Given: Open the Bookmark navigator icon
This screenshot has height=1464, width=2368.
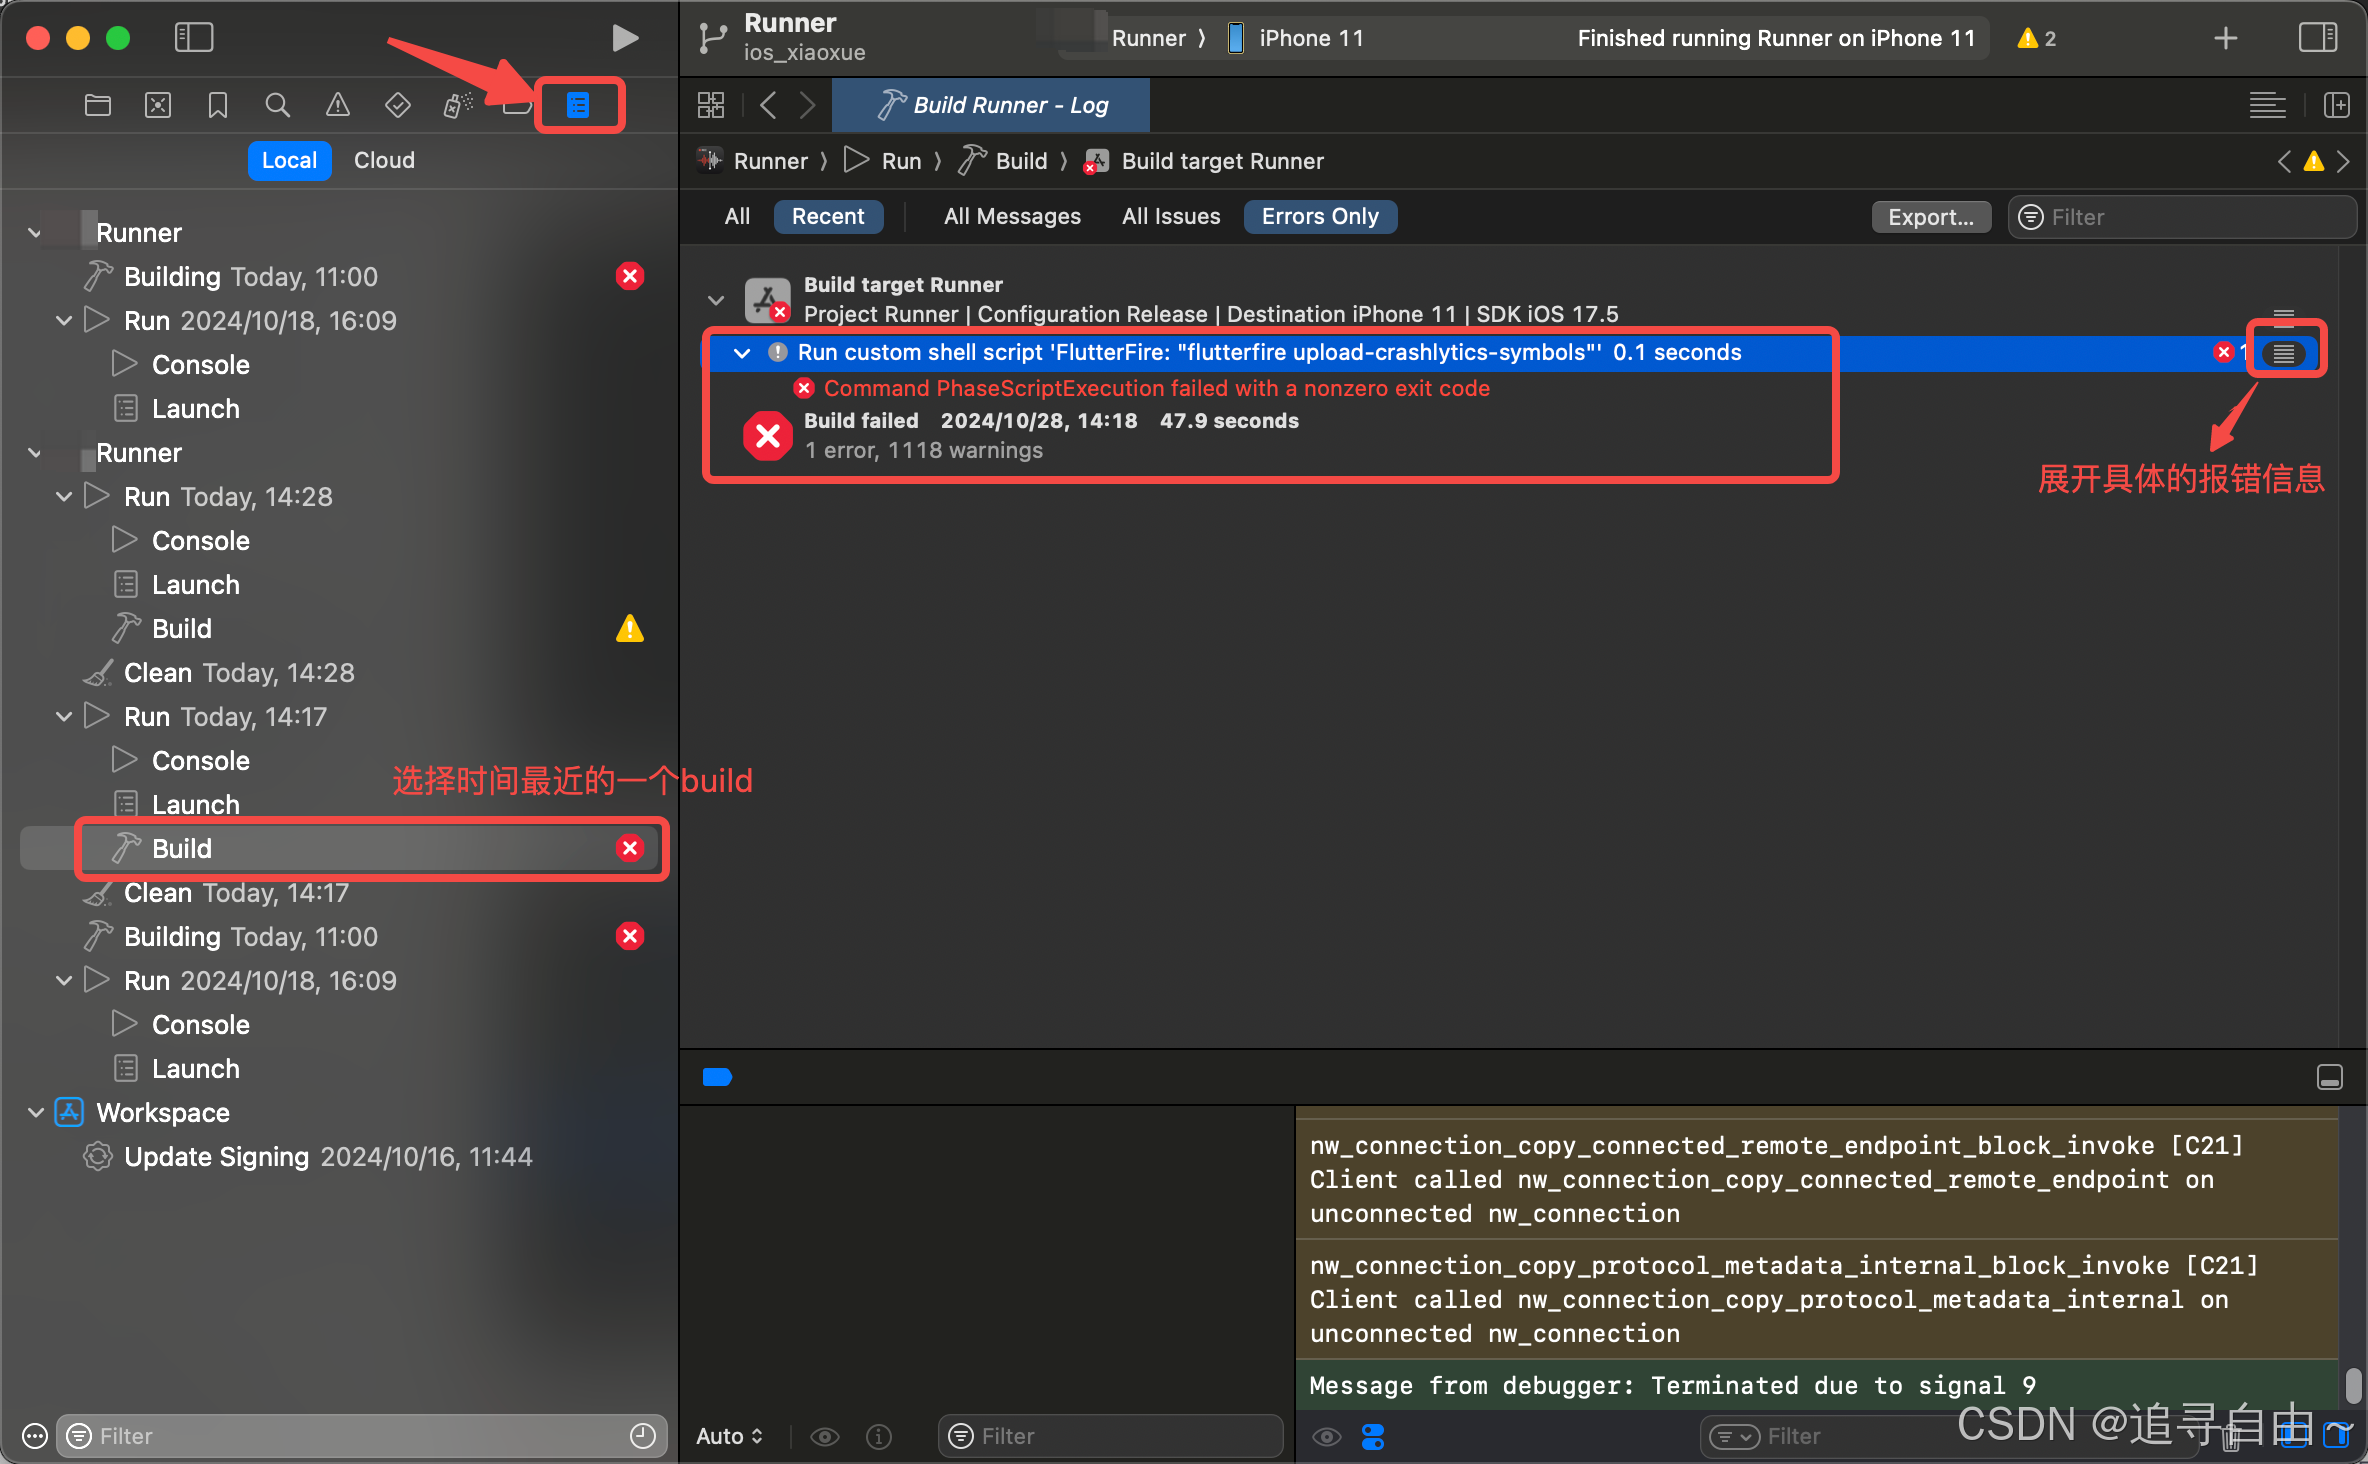Looking at the screenshot, I should (218, 105).
